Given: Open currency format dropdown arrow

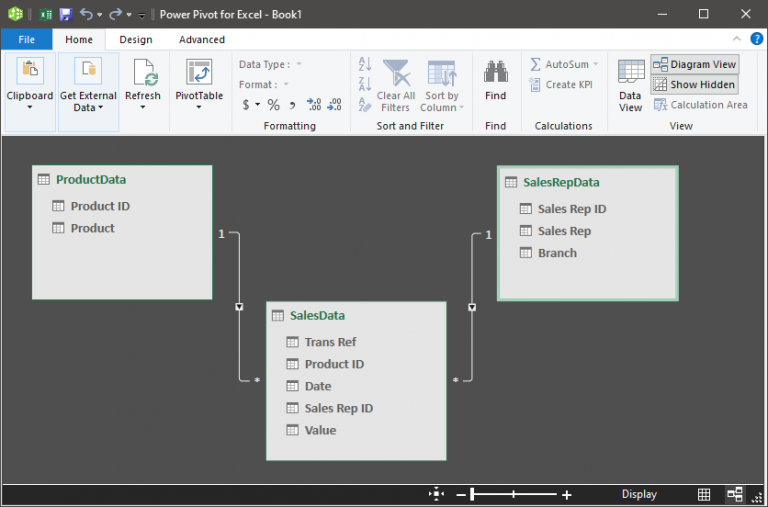Looking at the screenshot, I should coord(258,104).
